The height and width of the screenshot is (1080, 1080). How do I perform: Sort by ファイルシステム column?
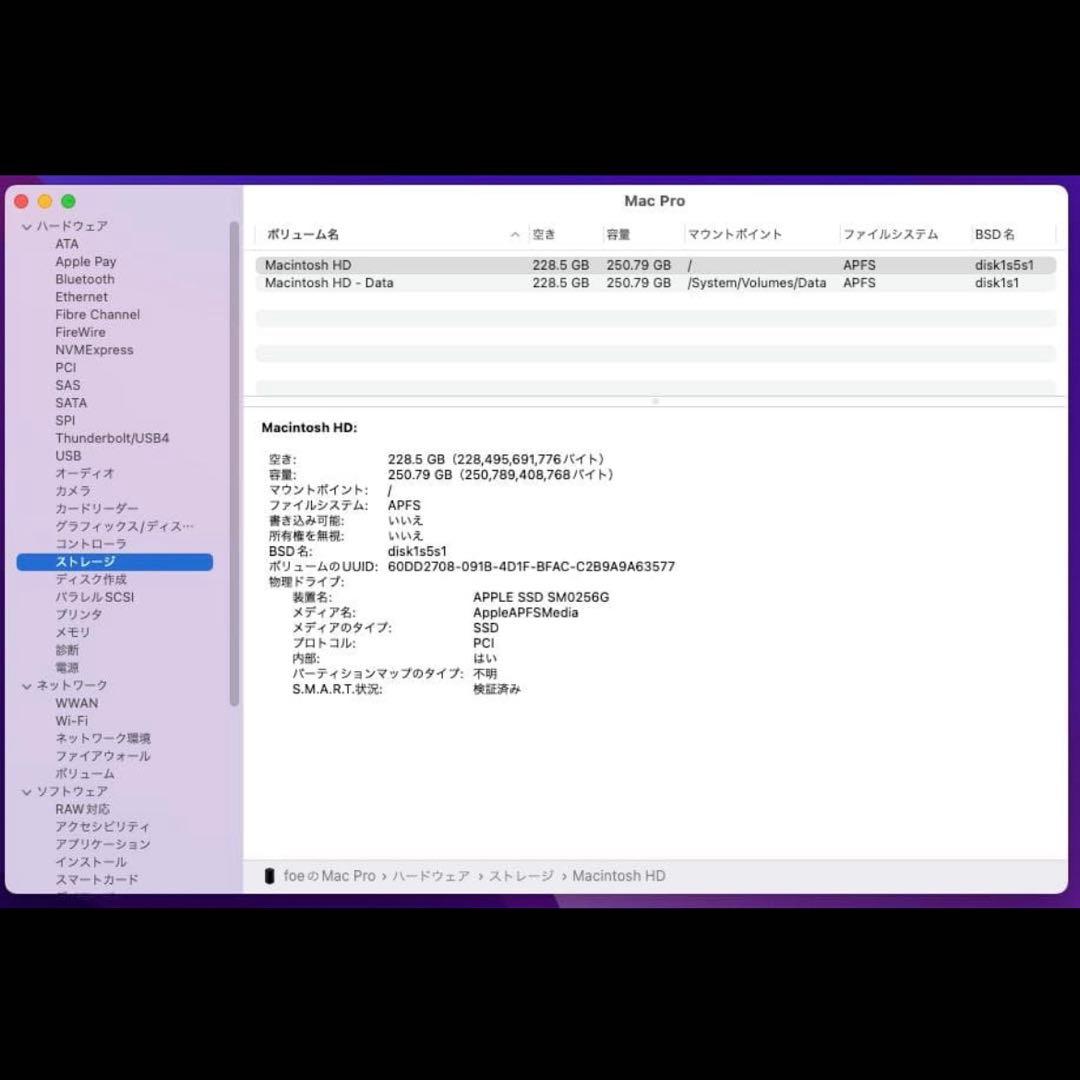(891, 235)
